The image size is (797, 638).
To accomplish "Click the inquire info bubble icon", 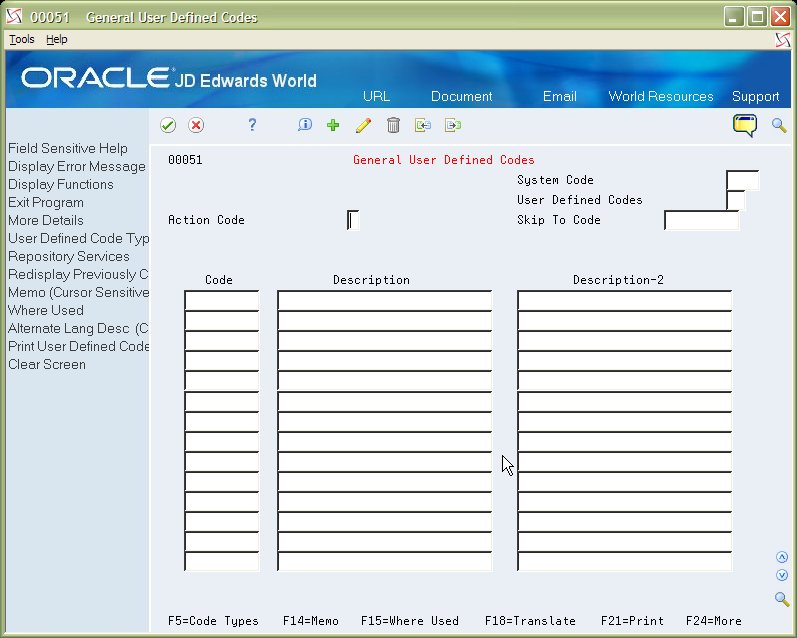I will click(x=304, y=125).
